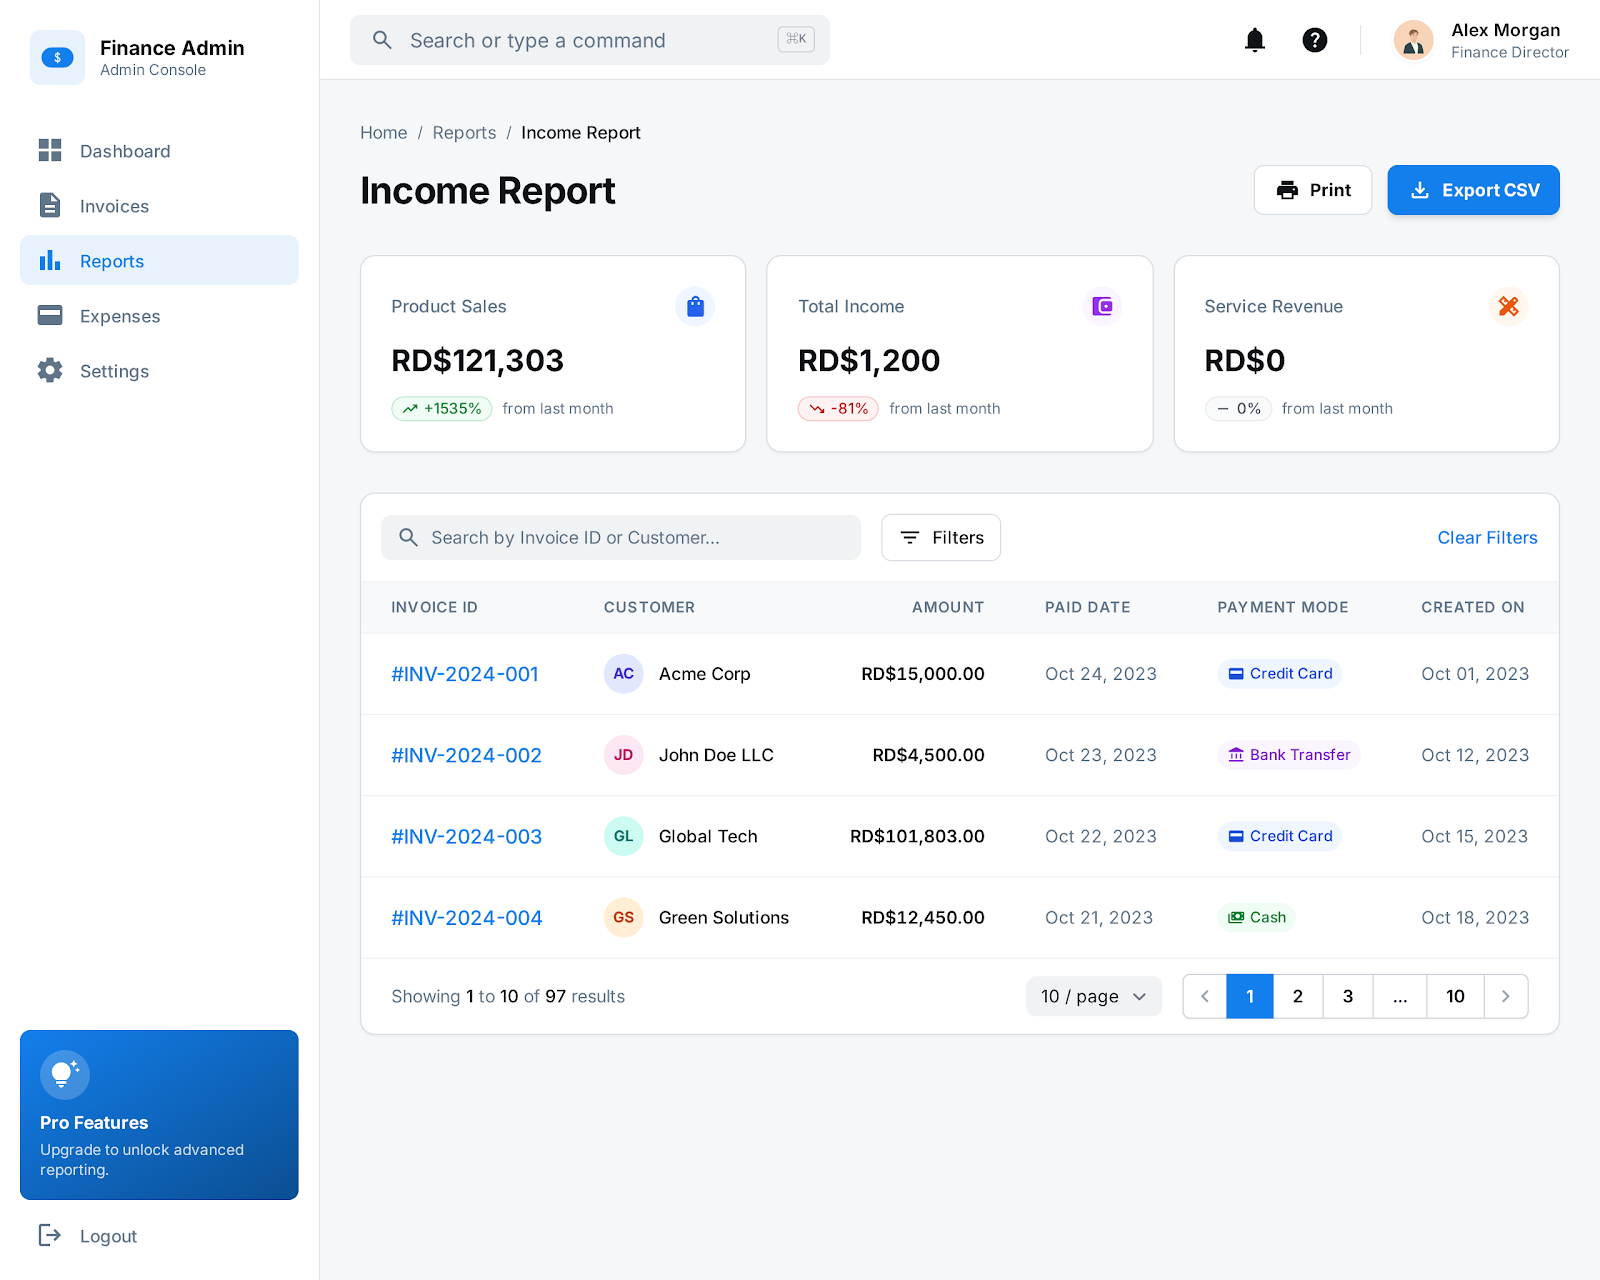Click the Print button
The width and height of the screenshot is (1600, 1280).
(1312, 190)
